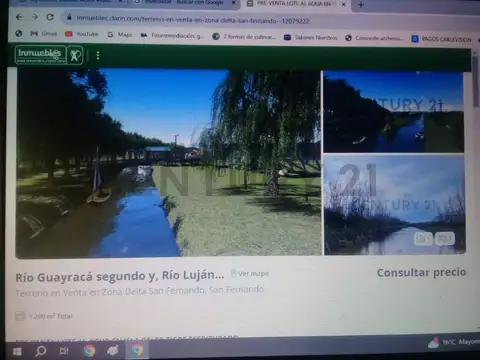
Task: Select the PRE-VENTA LOTE AL AGUA tab
Action: (290, 4)
